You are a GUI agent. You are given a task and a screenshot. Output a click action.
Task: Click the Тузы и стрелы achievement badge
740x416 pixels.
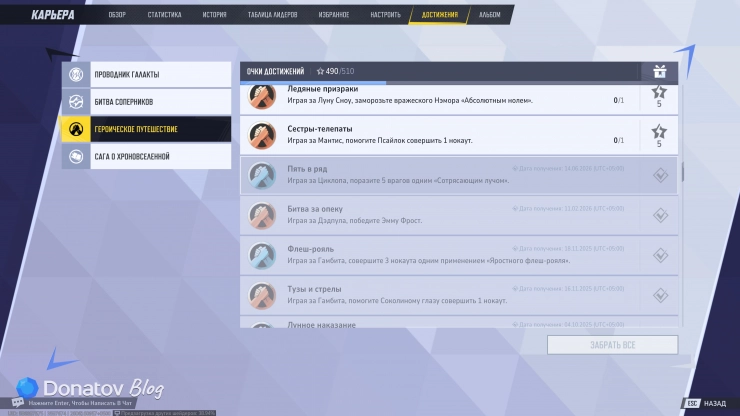[x=262, y=296]
